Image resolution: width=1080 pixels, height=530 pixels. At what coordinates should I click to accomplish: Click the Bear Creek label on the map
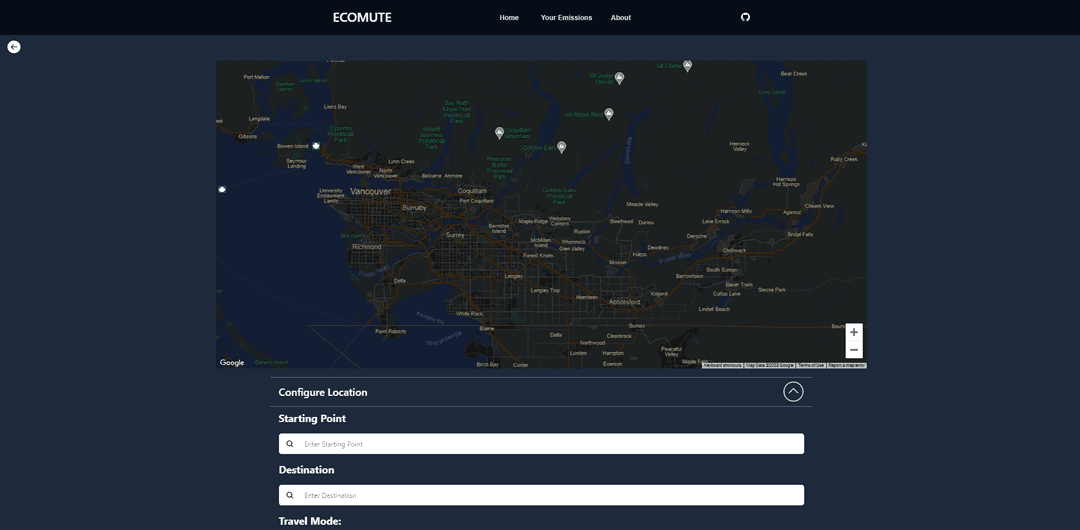[x=793, y=74]
